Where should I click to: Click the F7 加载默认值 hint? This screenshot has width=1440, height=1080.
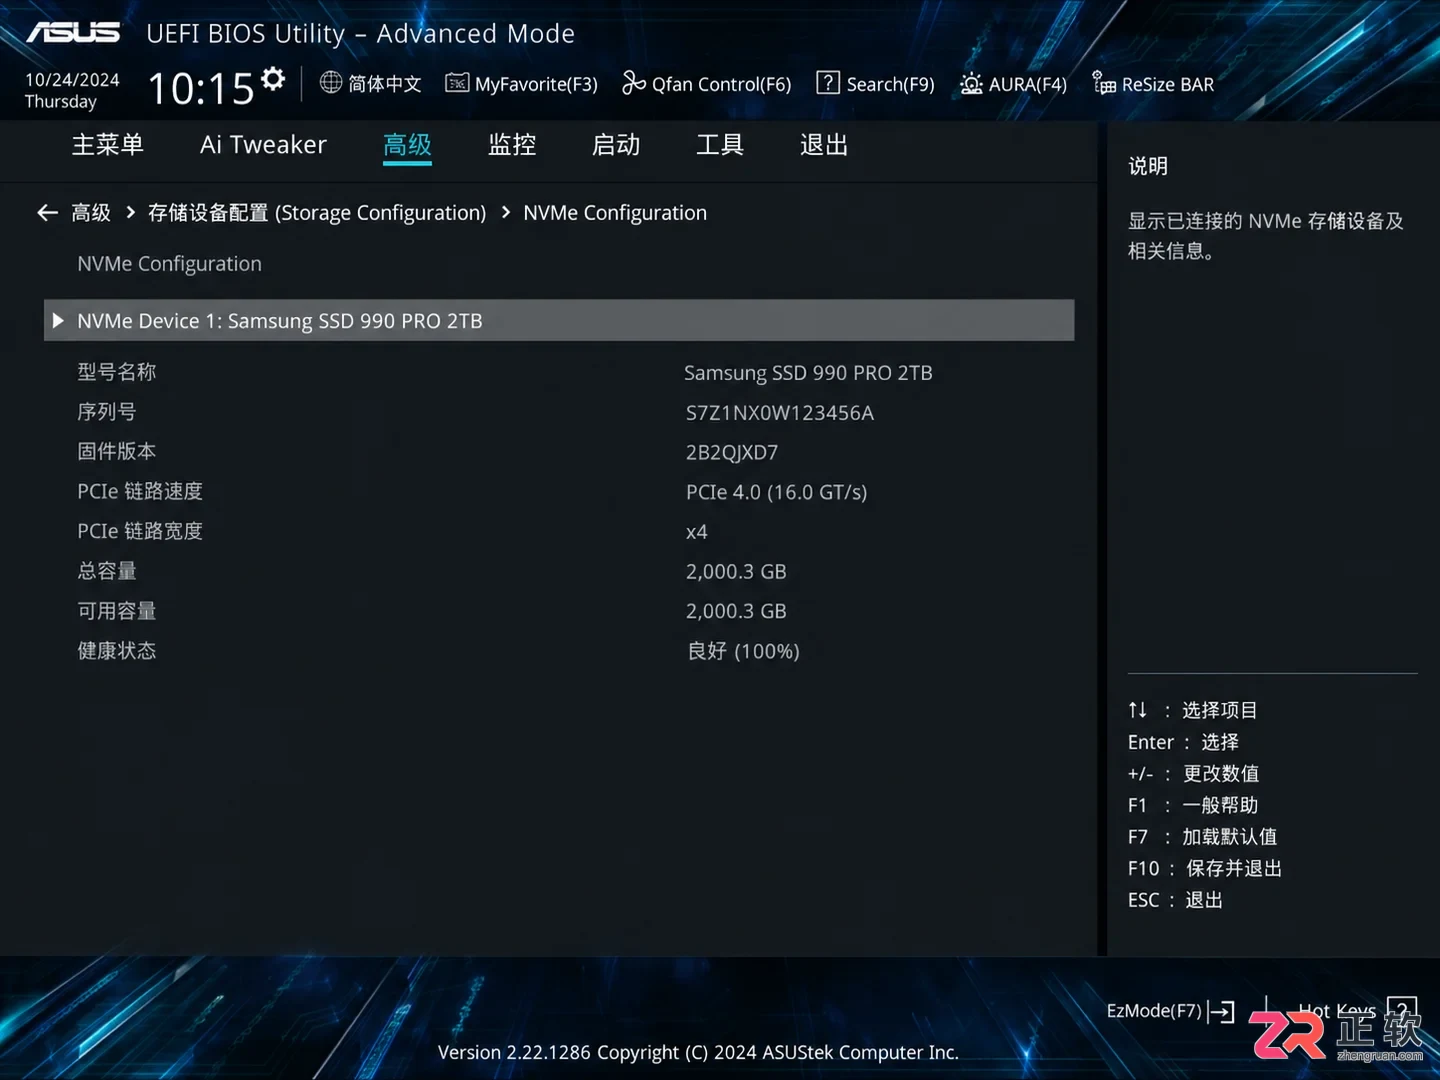coord(1203,836)
